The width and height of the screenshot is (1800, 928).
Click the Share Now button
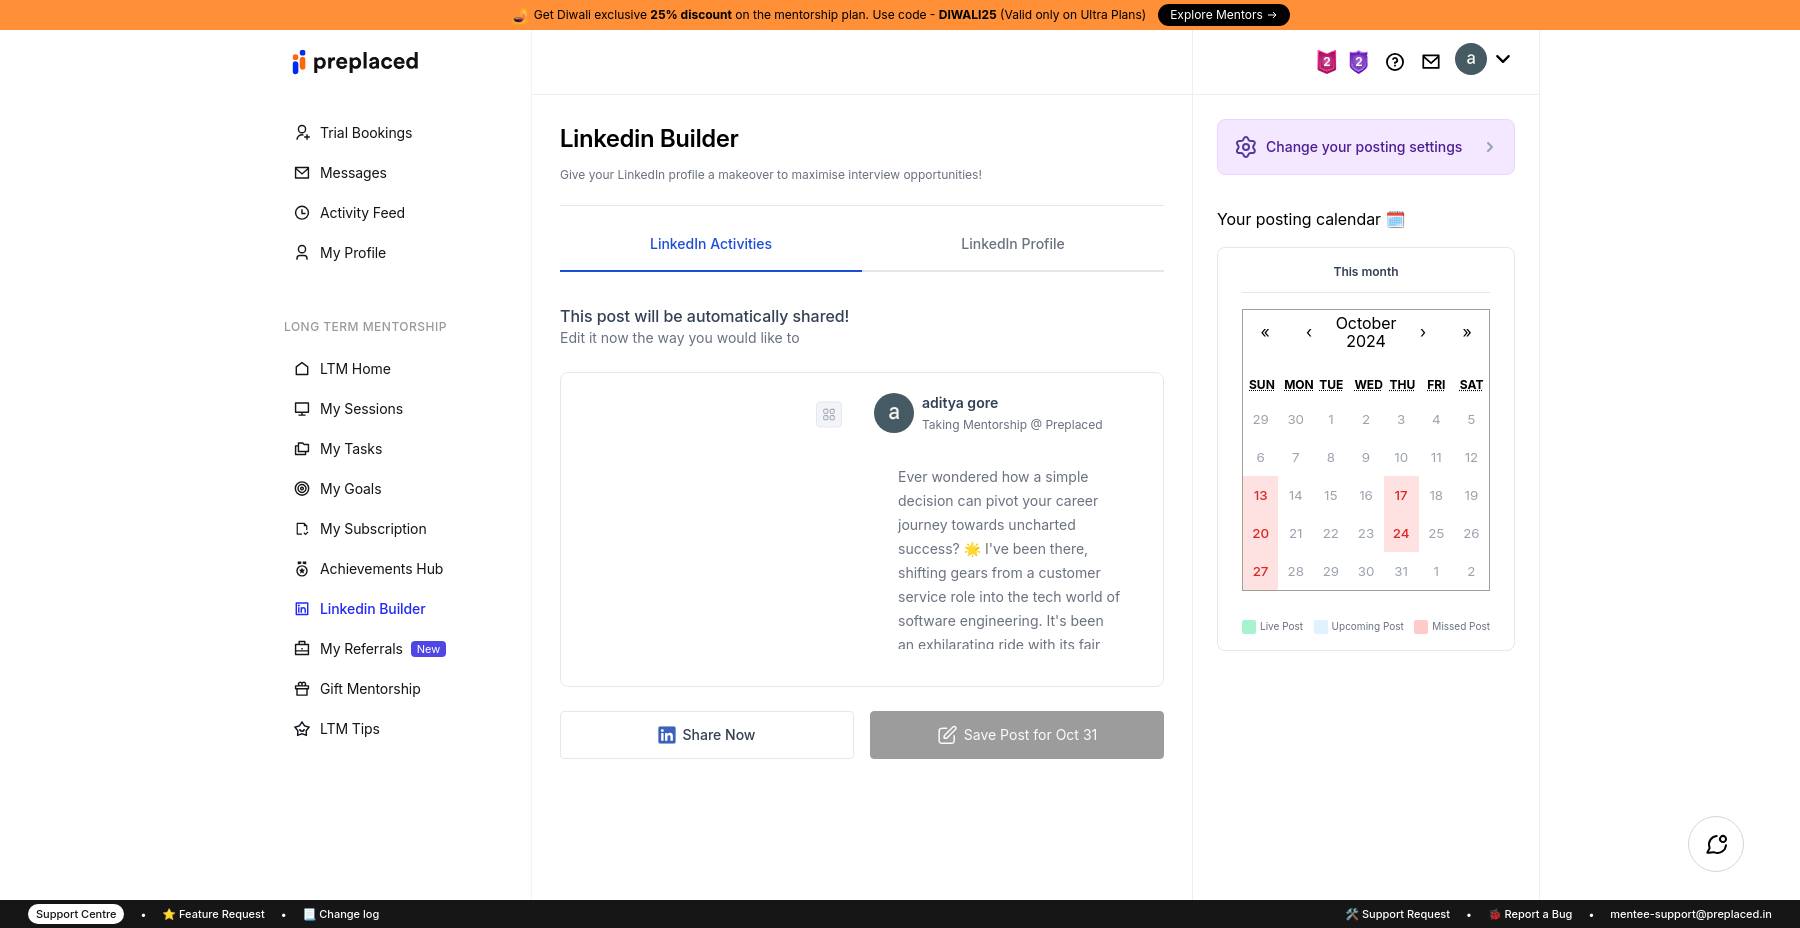click(x=707, y=735)
